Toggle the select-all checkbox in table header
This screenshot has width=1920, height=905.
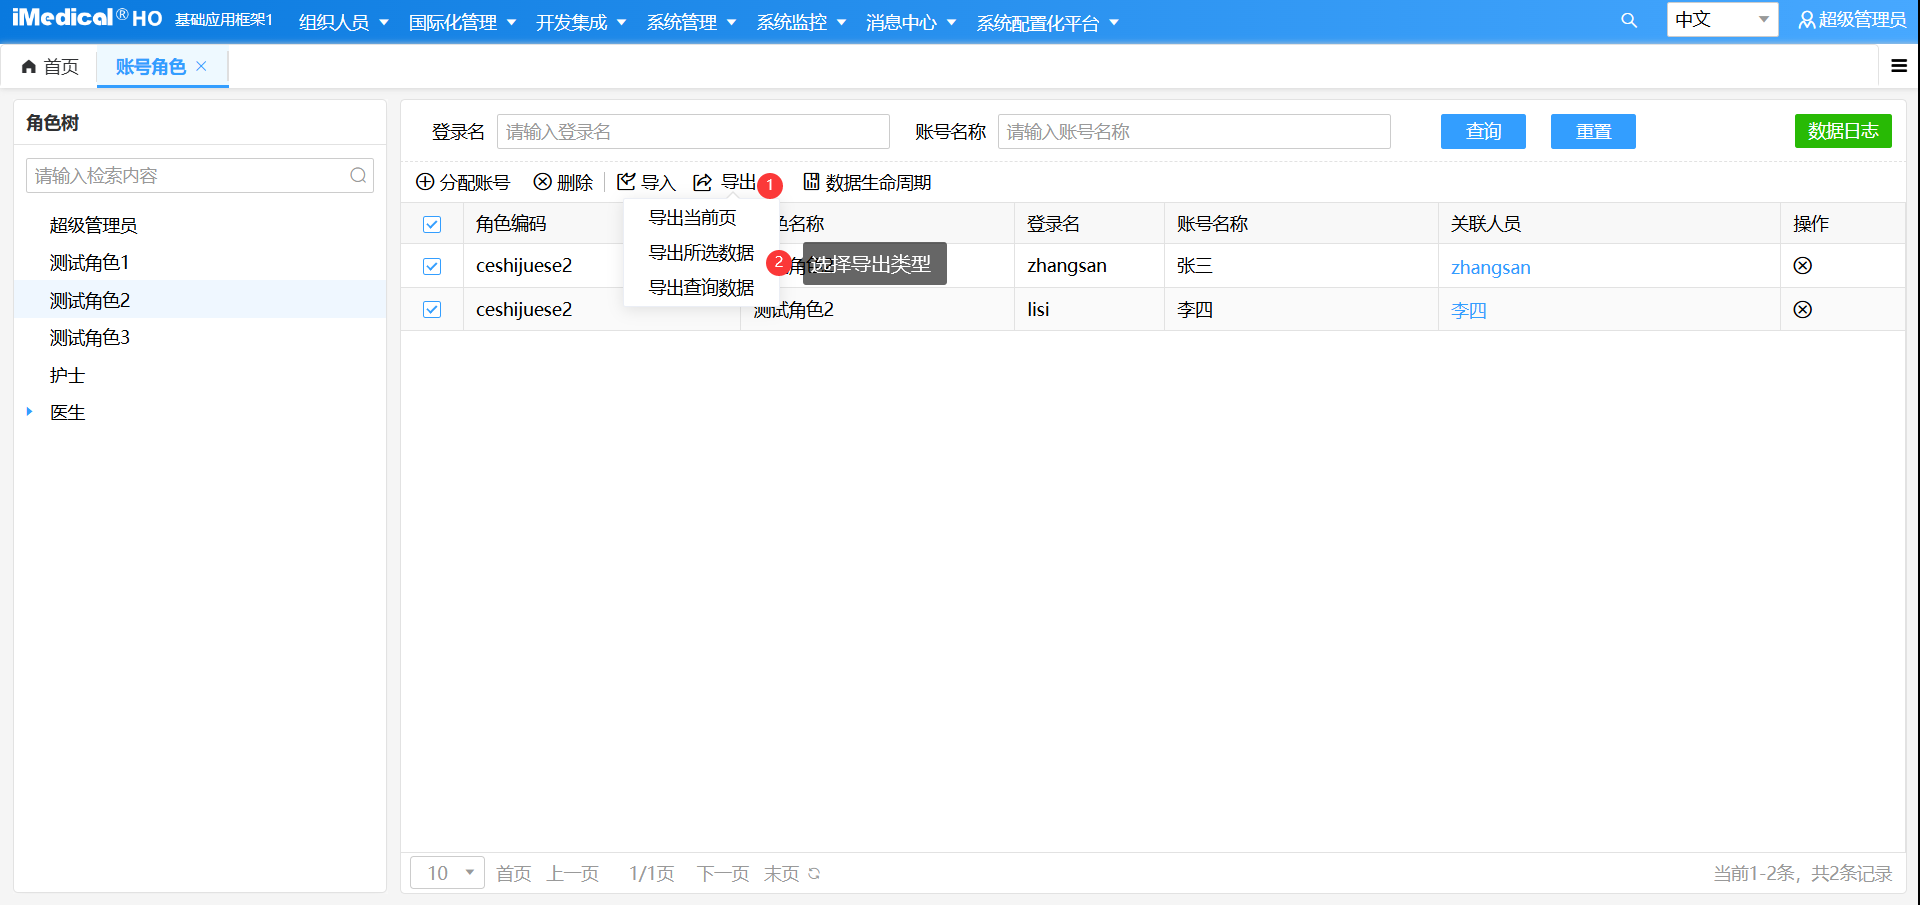click(x=432, y=224)
